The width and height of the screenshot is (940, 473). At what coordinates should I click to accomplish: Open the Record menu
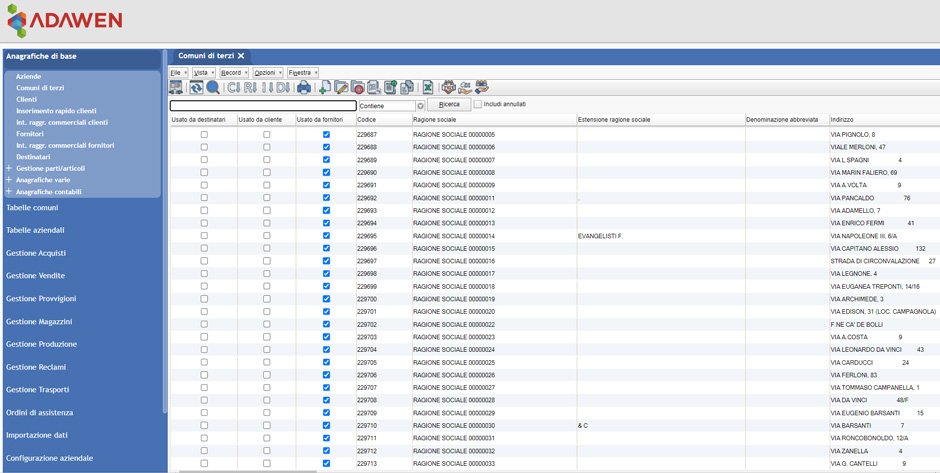pyautogui.click(x=233, y=73)
